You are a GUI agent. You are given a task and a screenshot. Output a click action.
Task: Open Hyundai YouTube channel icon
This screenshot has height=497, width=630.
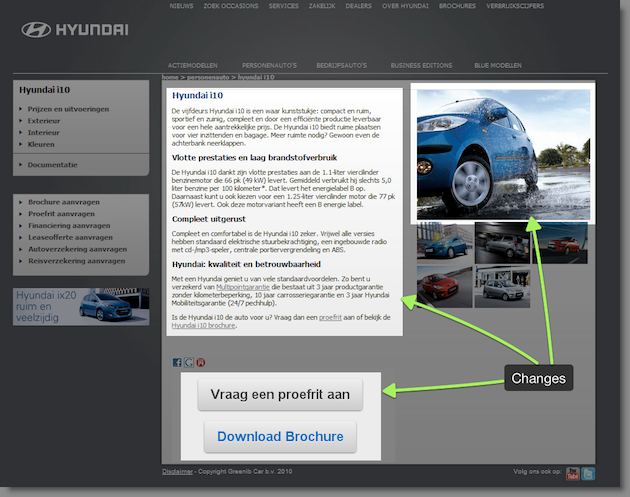(573, 474)
